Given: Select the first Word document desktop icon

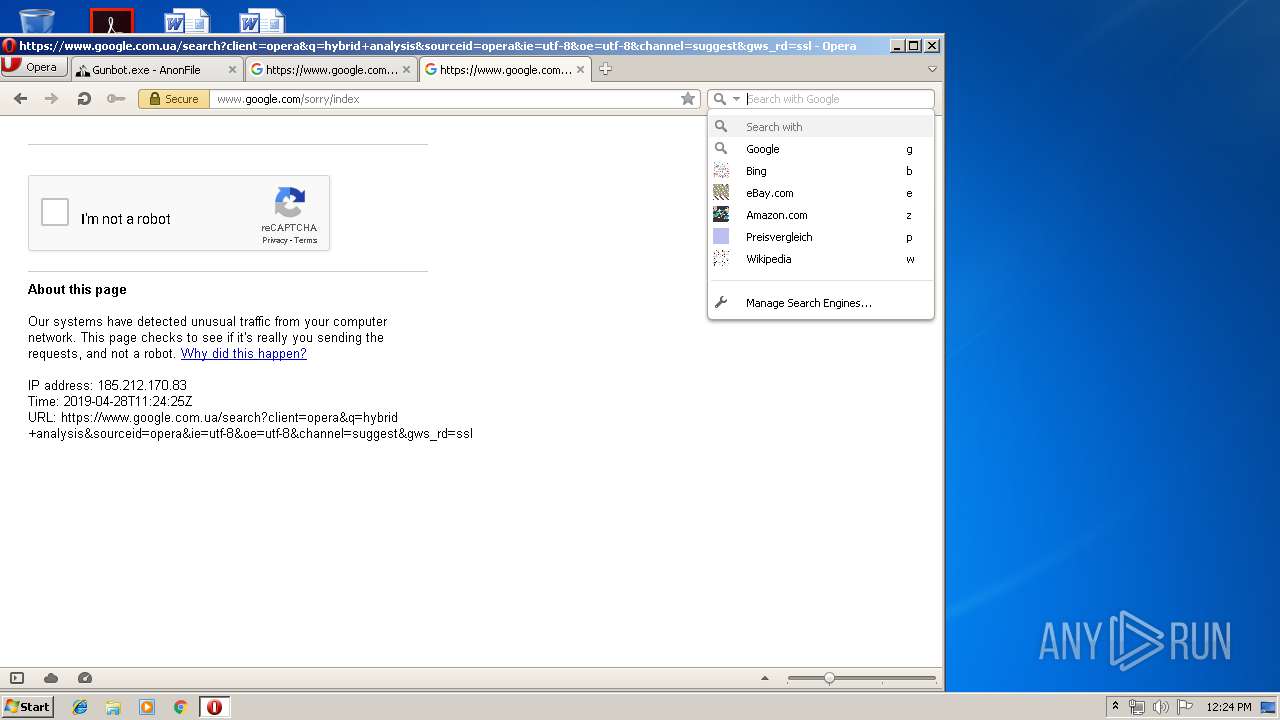Looking at the screenshot, I should coord(187,21).
